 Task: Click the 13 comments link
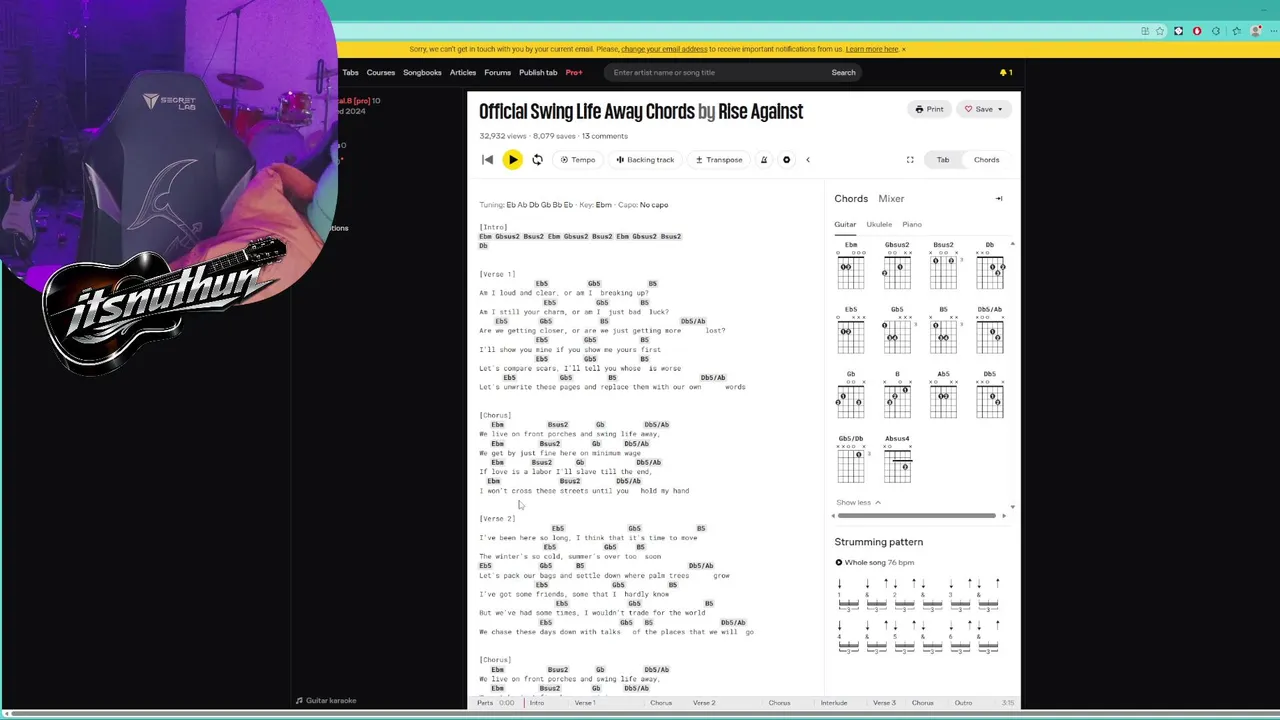click(605, 136)
